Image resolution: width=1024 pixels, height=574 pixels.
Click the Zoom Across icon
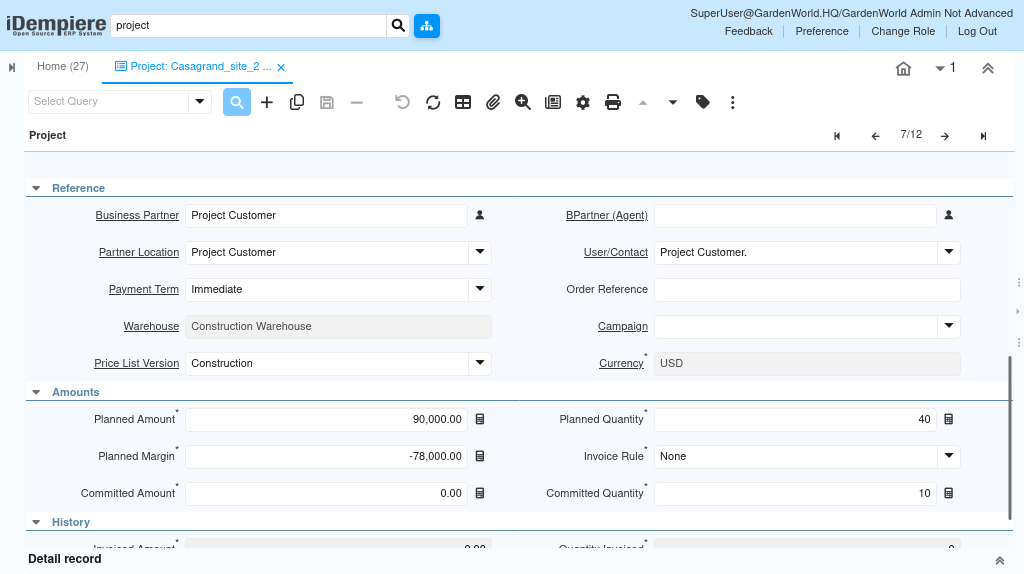523,102
